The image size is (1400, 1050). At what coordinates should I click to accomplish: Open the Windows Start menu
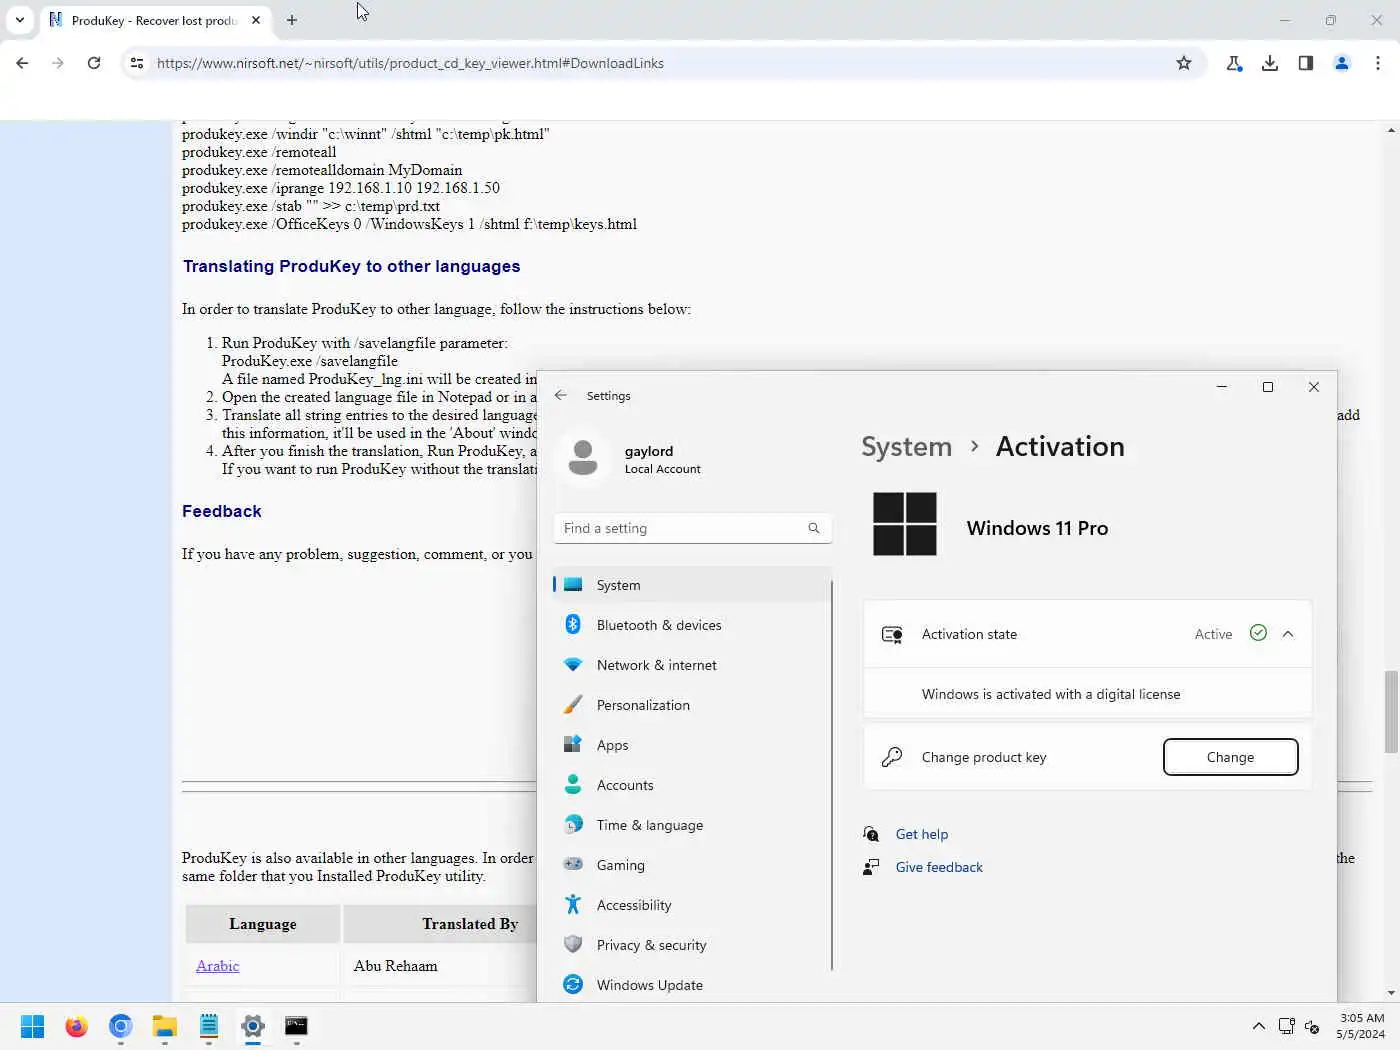[x=32, y=1026]
